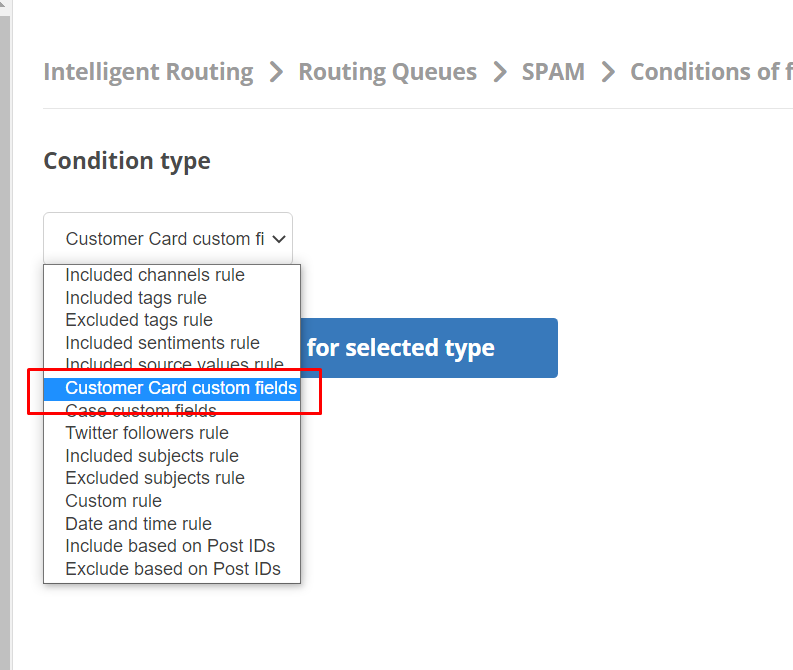Image resolution: width=793 pixels, height=670 pixels.
Task: Open Intelligent Routing breadcrumb link
Action: click(148, 72)
